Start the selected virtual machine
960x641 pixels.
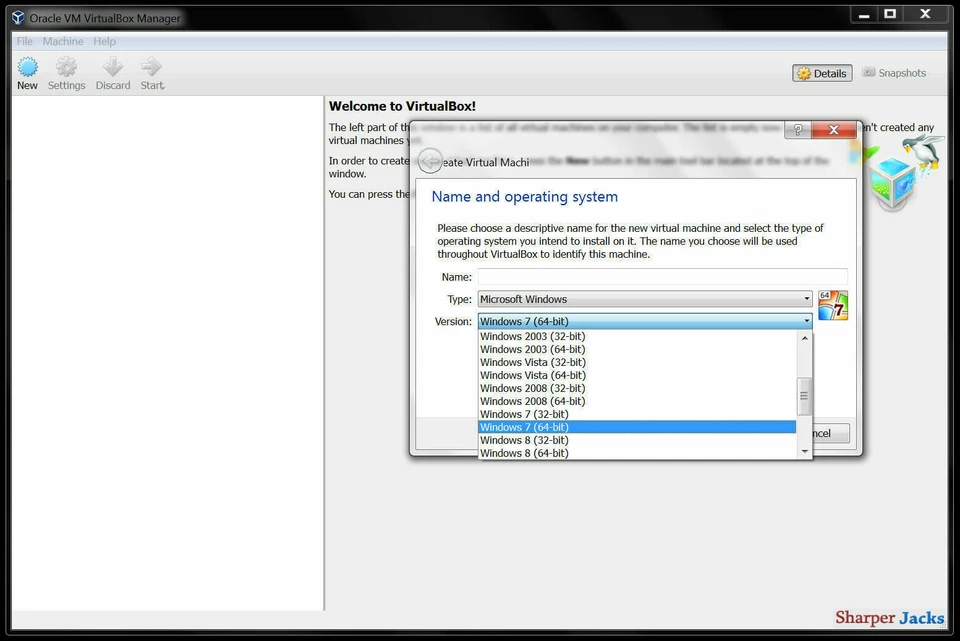click(151, 70)
